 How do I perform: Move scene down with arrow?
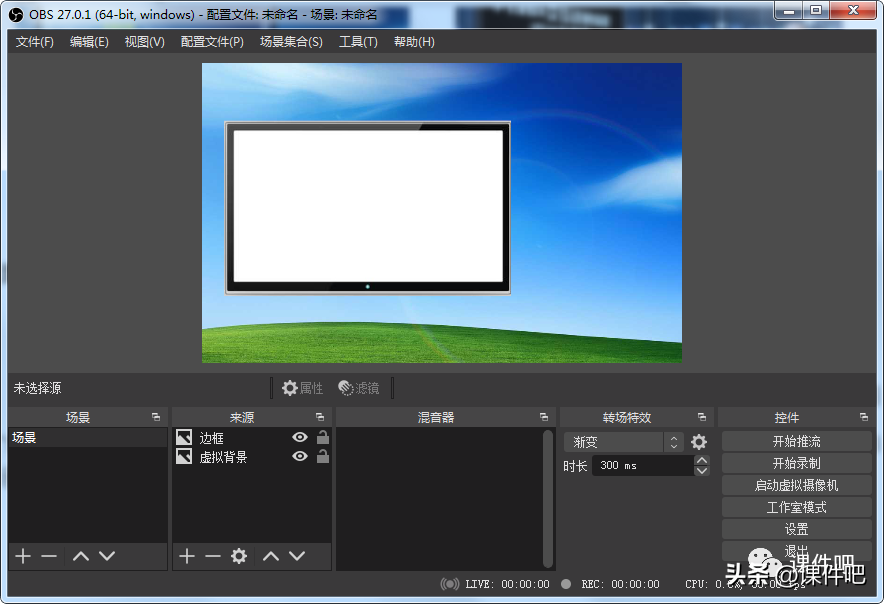[107, 556]
